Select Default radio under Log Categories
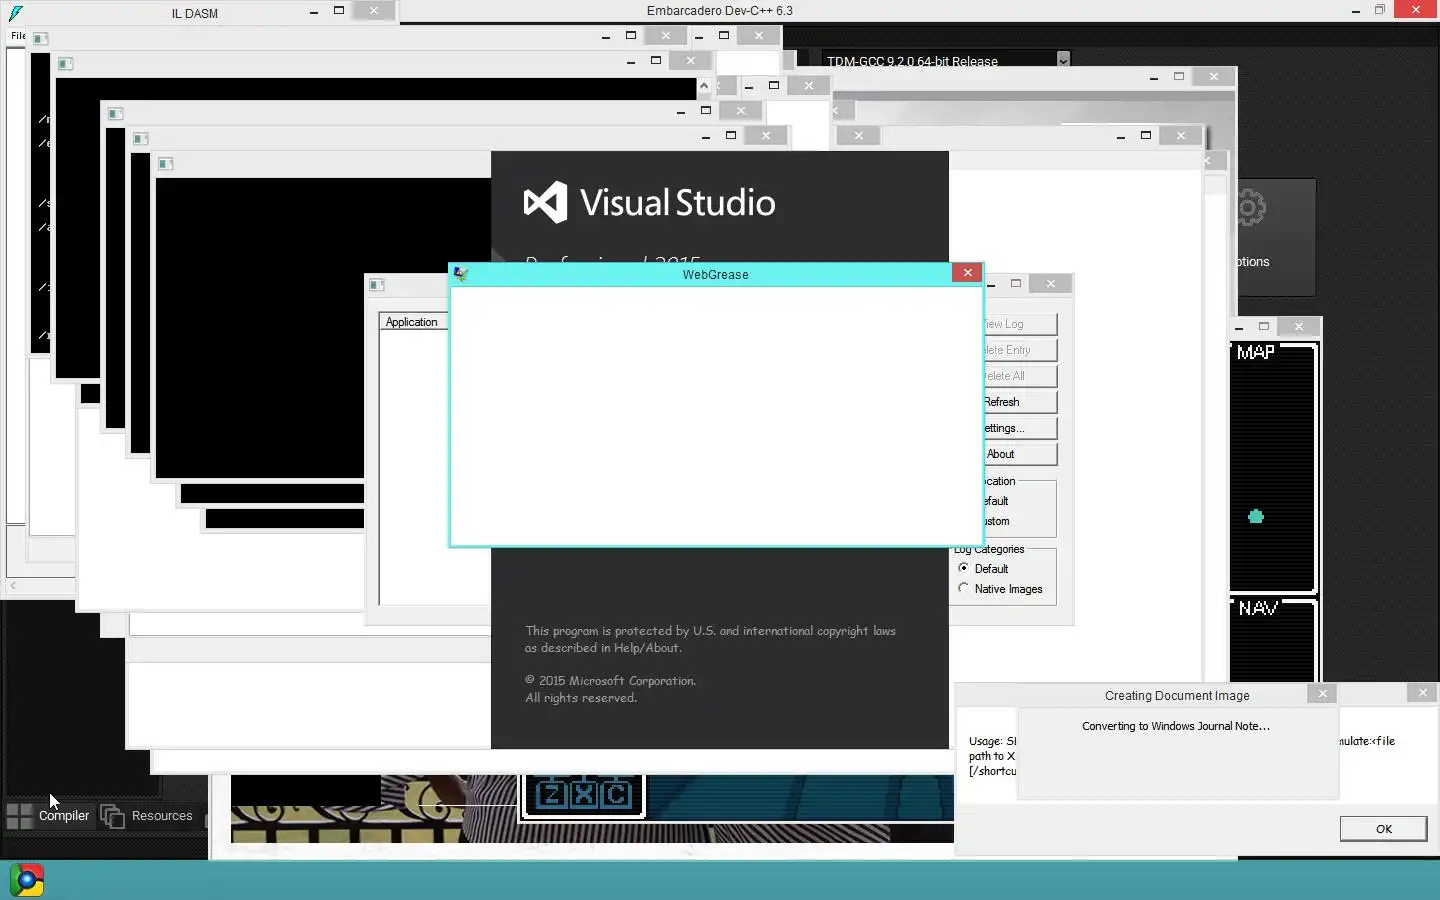The width and height of the screenshot is (1440, 900). tap(964, 568)
